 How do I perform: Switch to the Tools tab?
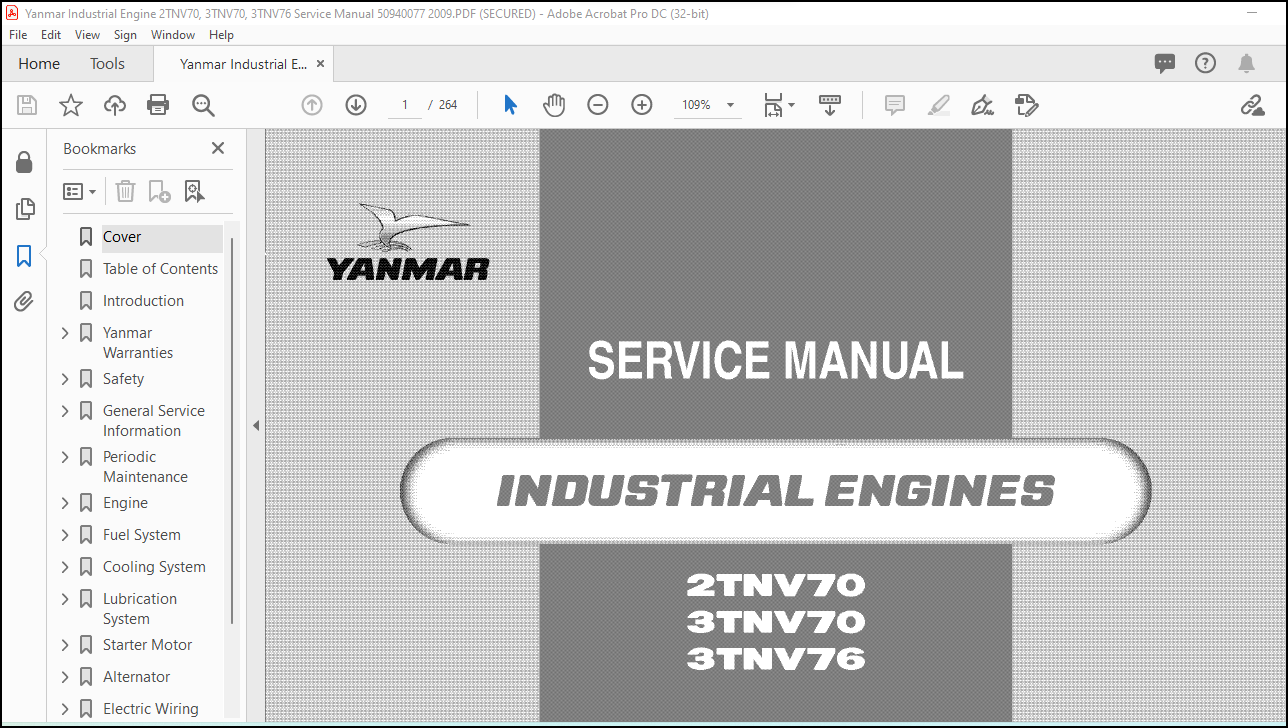point(107,64)
